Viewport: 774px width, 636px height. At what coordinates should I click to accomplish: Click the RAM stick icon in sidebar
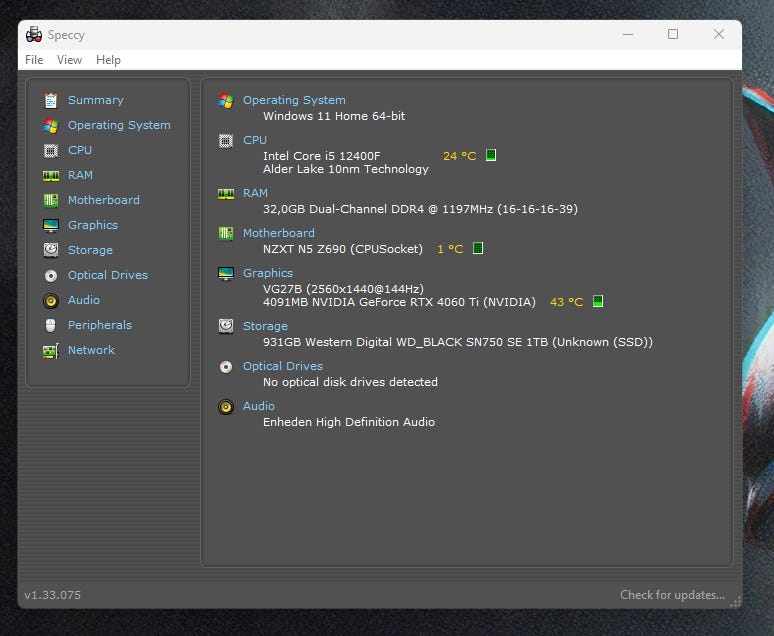[50, 175]
